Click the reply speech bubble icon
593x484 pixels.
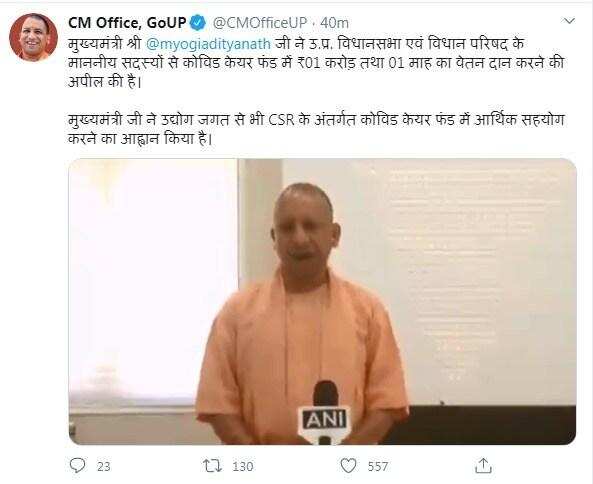tap(78, 465)
